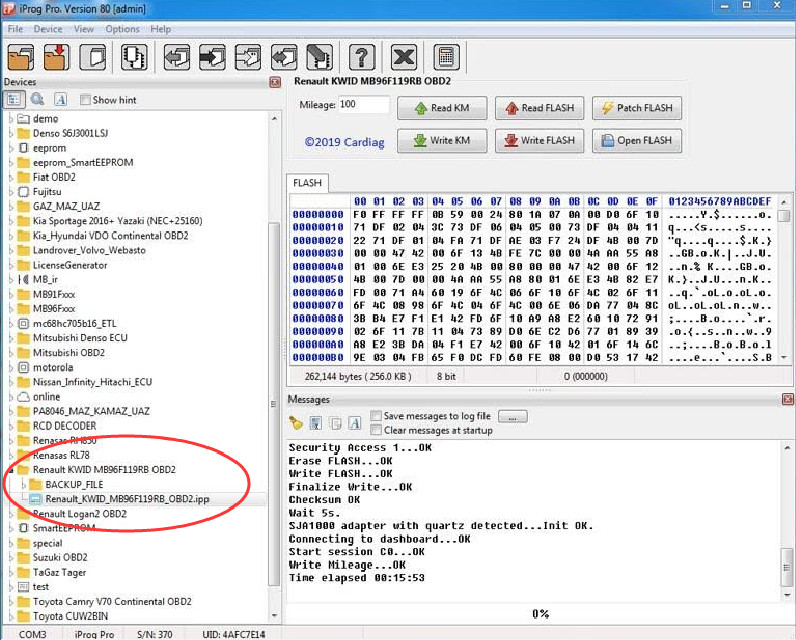
Task: Expand the demo folder
Action: [x=11, y=119]
